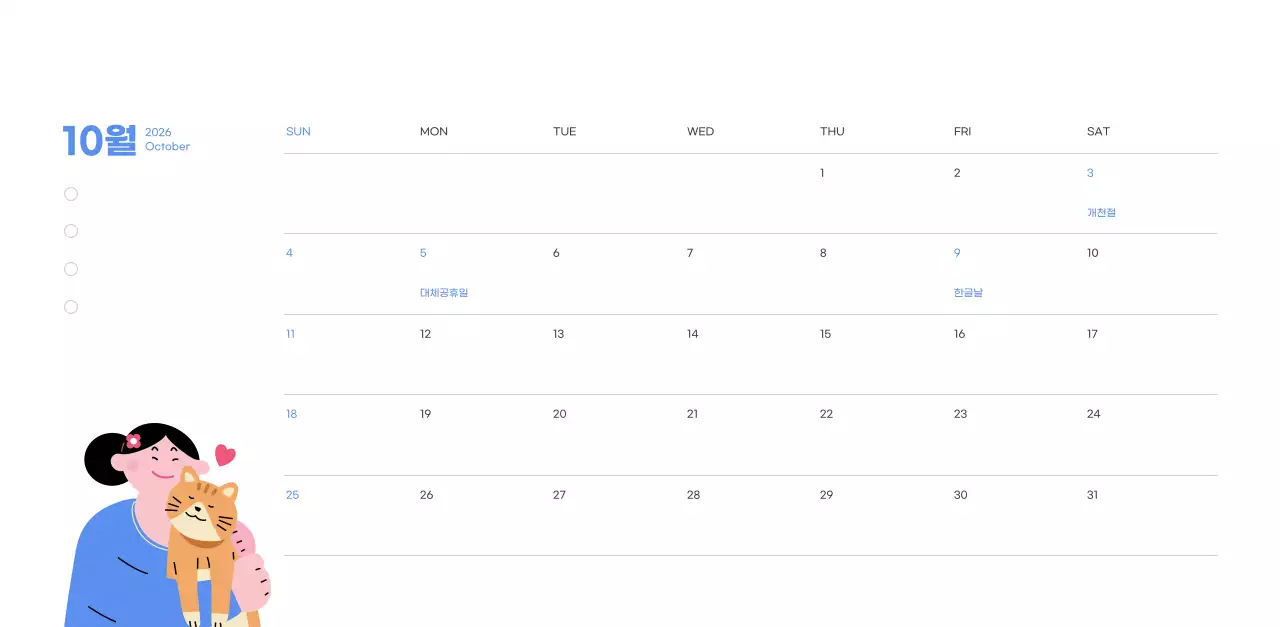Click the pink heart icon above the cat
The image size is (1280, 627).
coord(225,455)
